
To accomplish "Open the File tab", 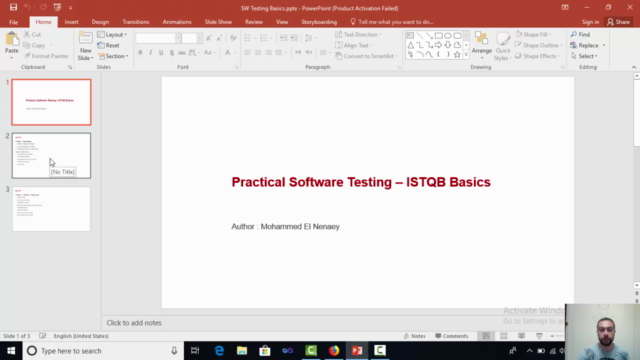I will (x=13, y=22).
